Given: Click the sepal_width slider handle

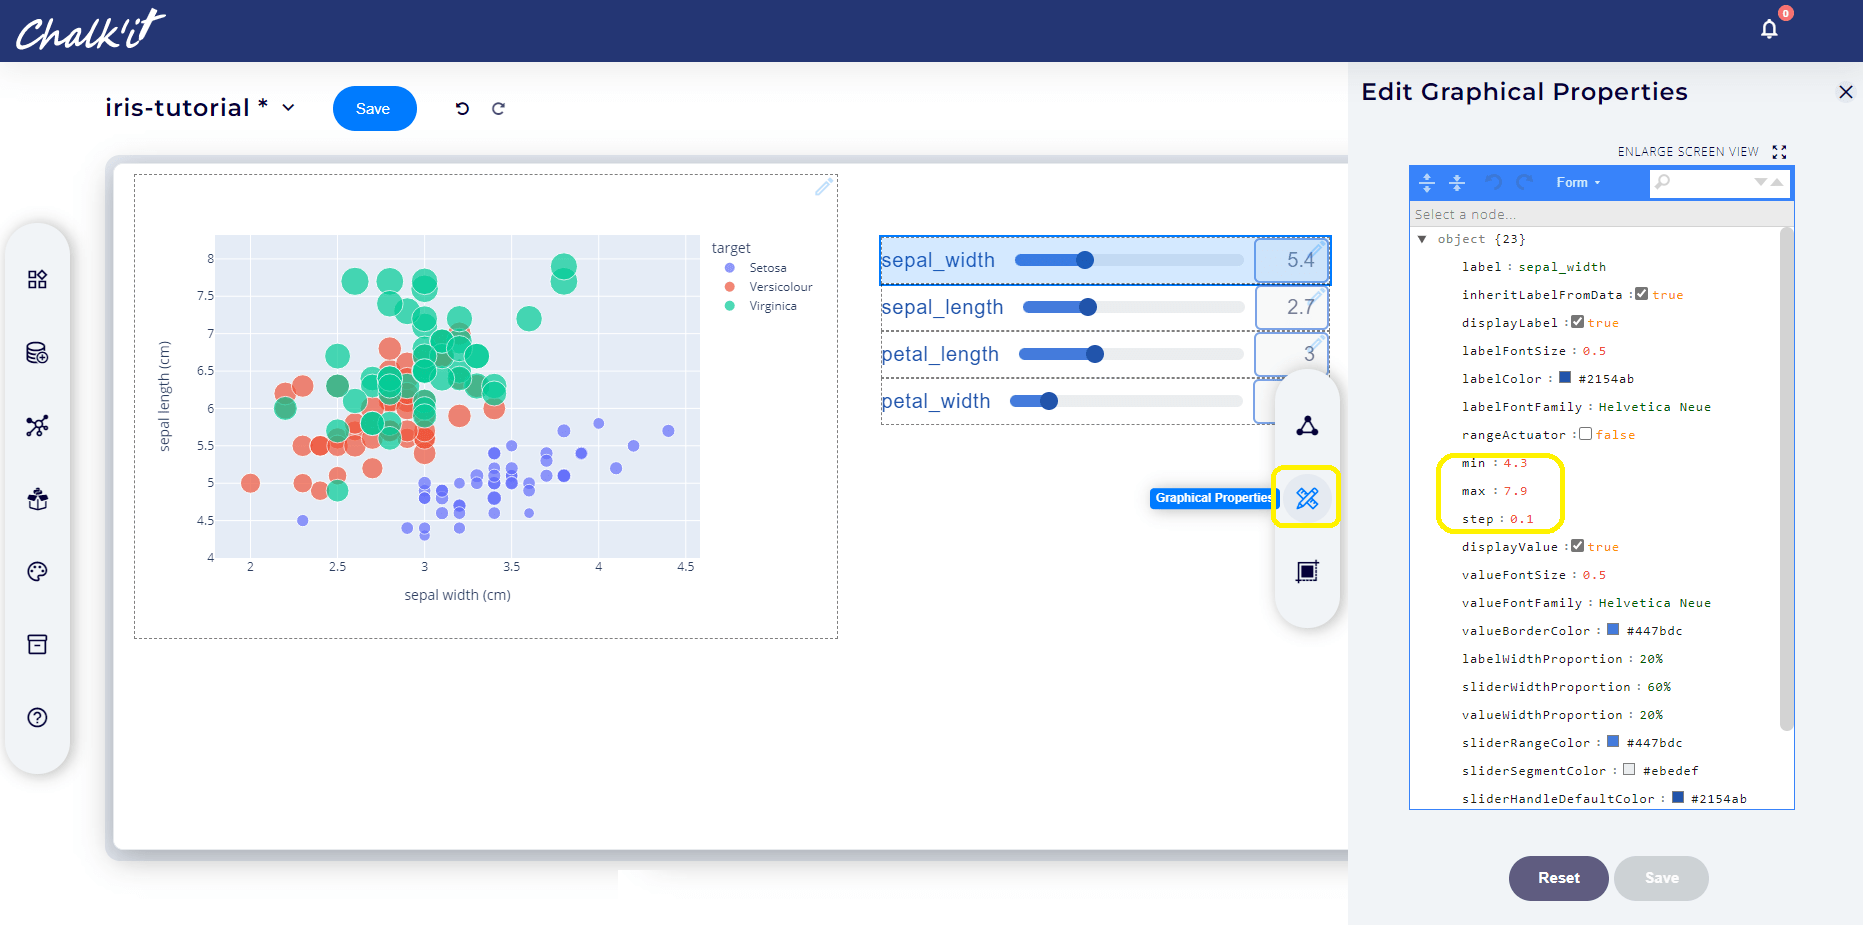Looking at the screenshot, I should (x=1085, y=260).
